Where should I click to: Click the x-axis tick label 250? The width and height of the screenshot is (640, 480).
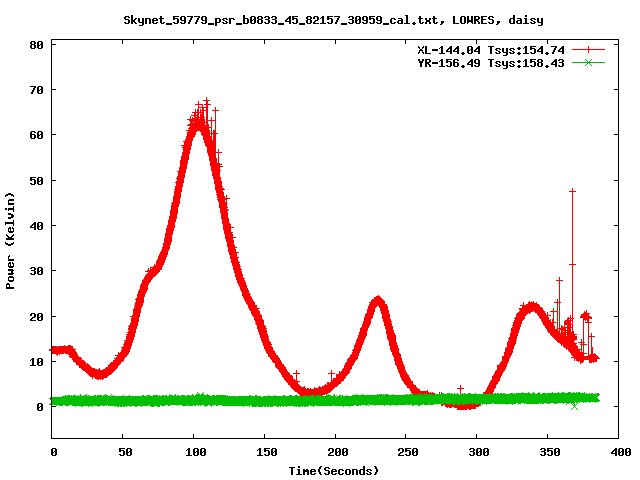(x=408, y=452)
